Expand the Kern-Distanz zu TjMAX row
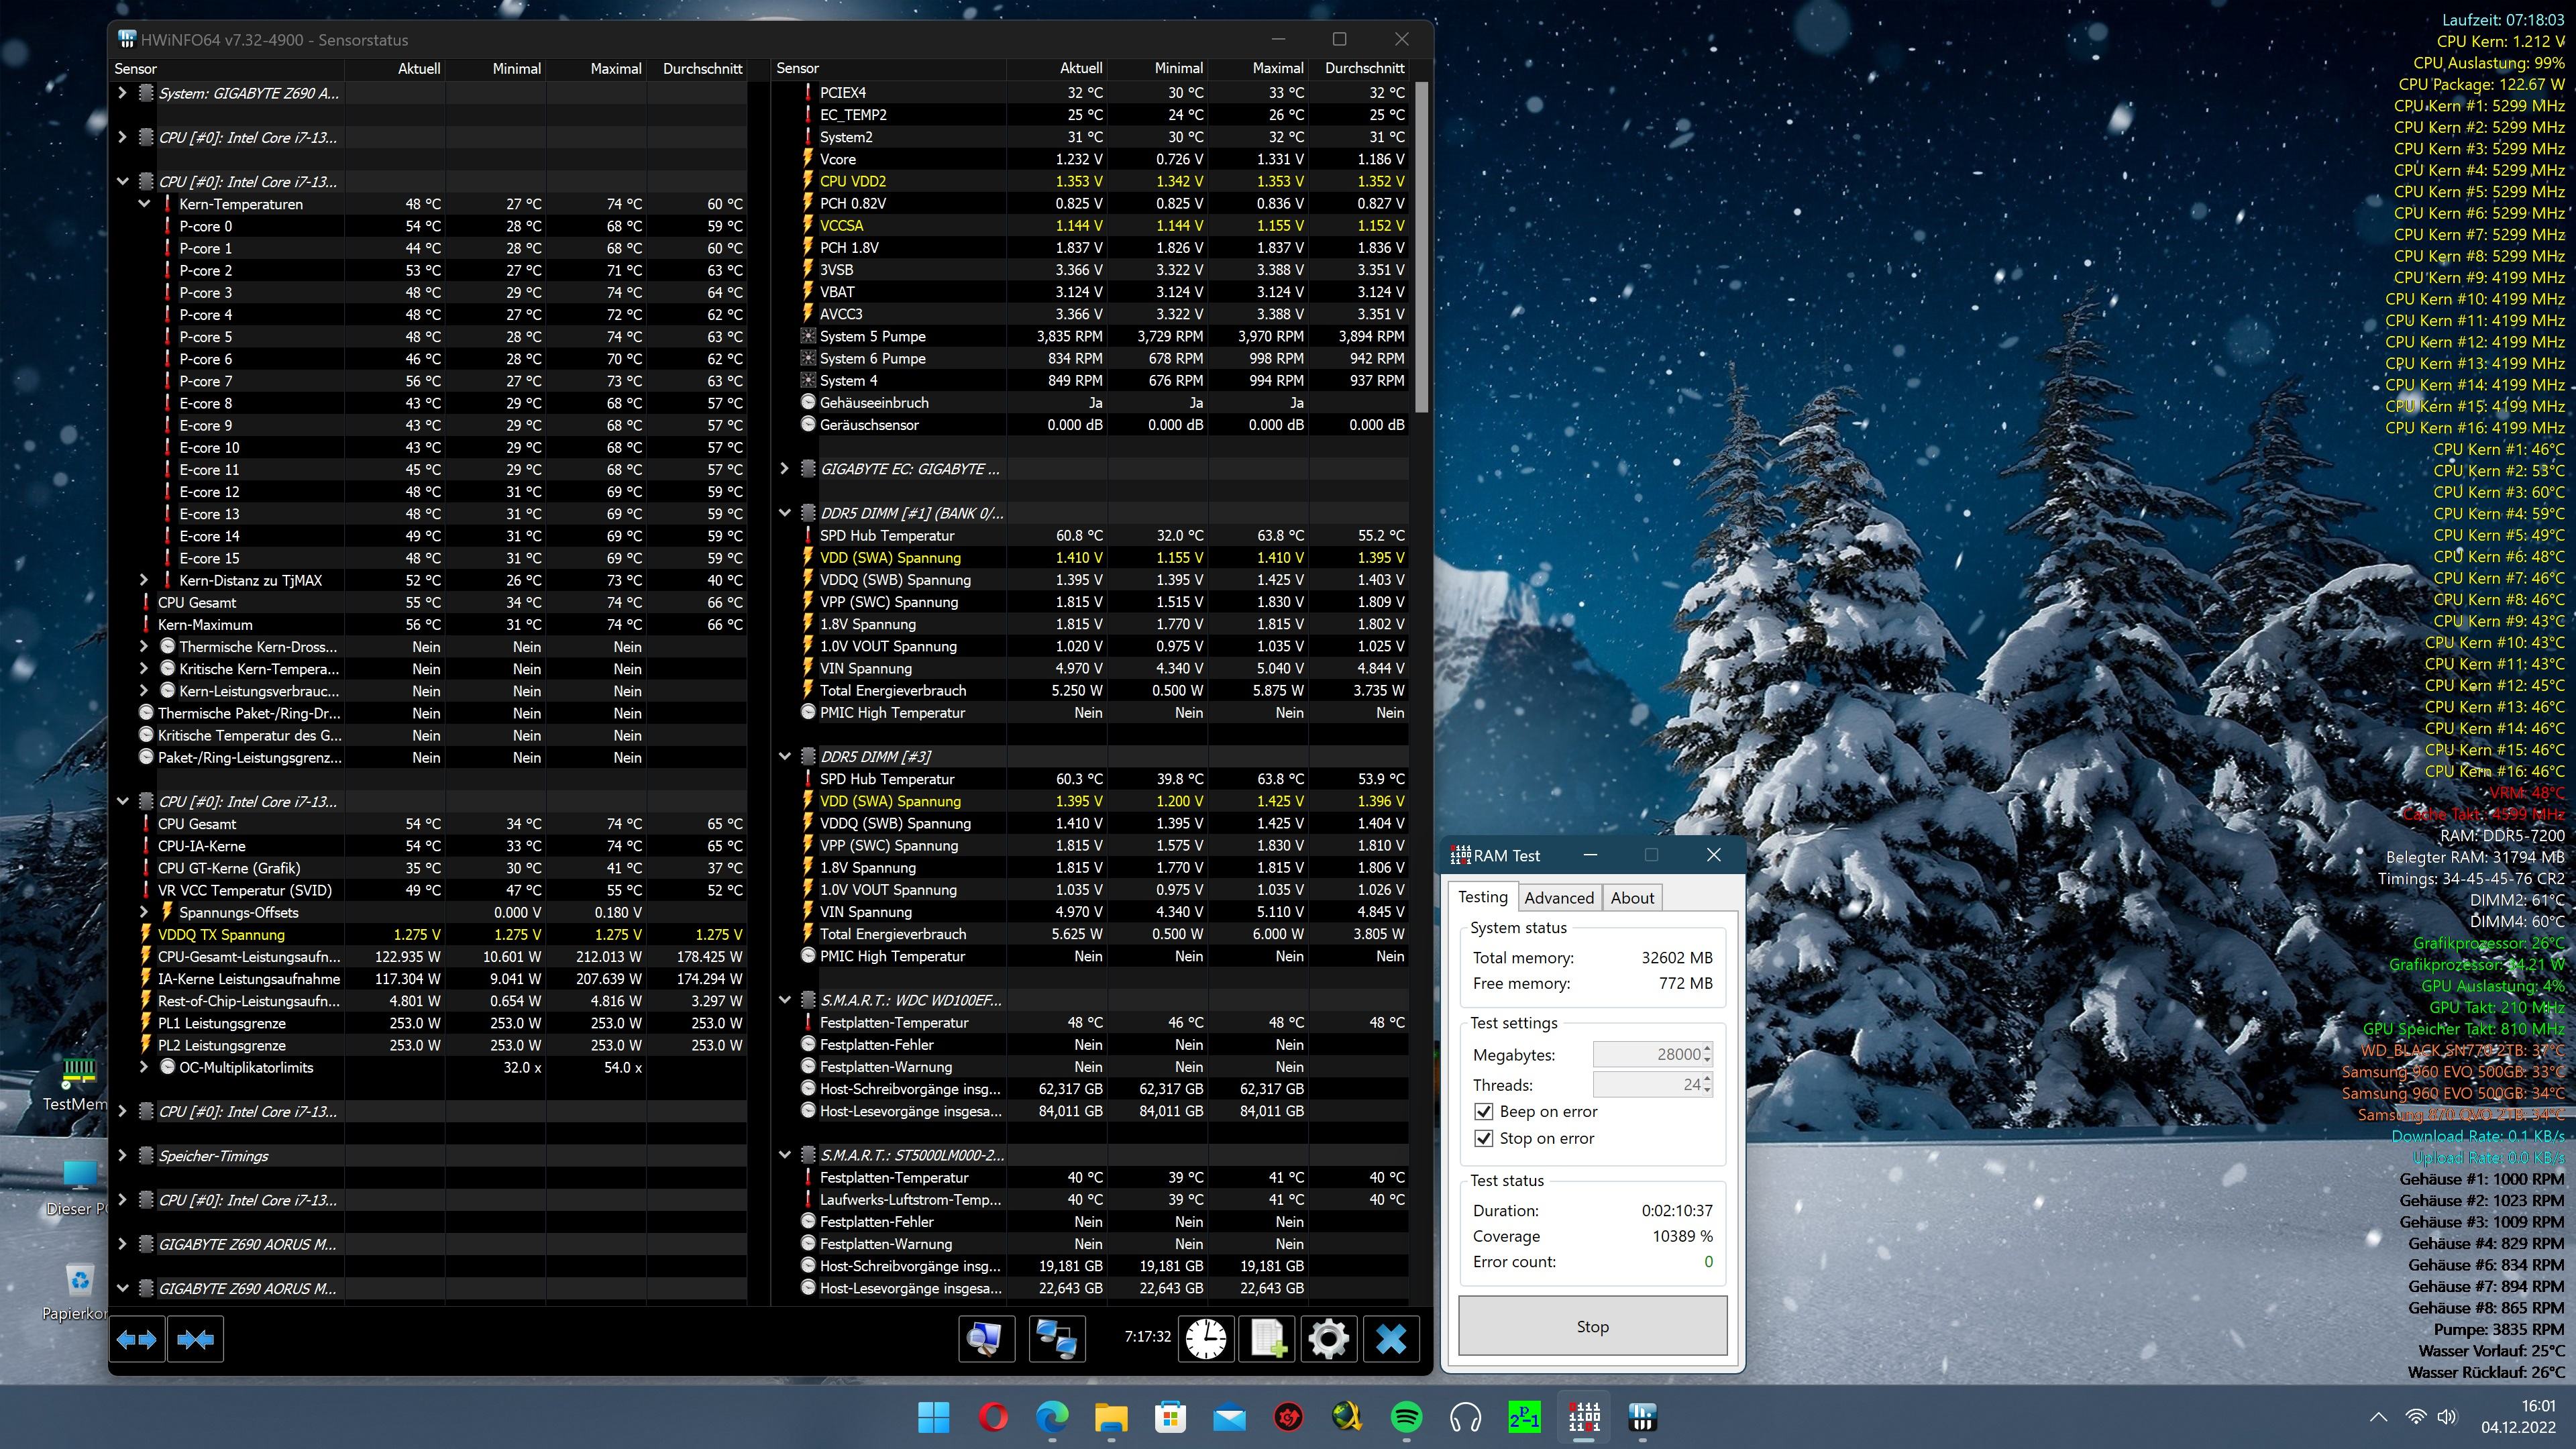The image size is (2576, 1449). tap(144, 580)
